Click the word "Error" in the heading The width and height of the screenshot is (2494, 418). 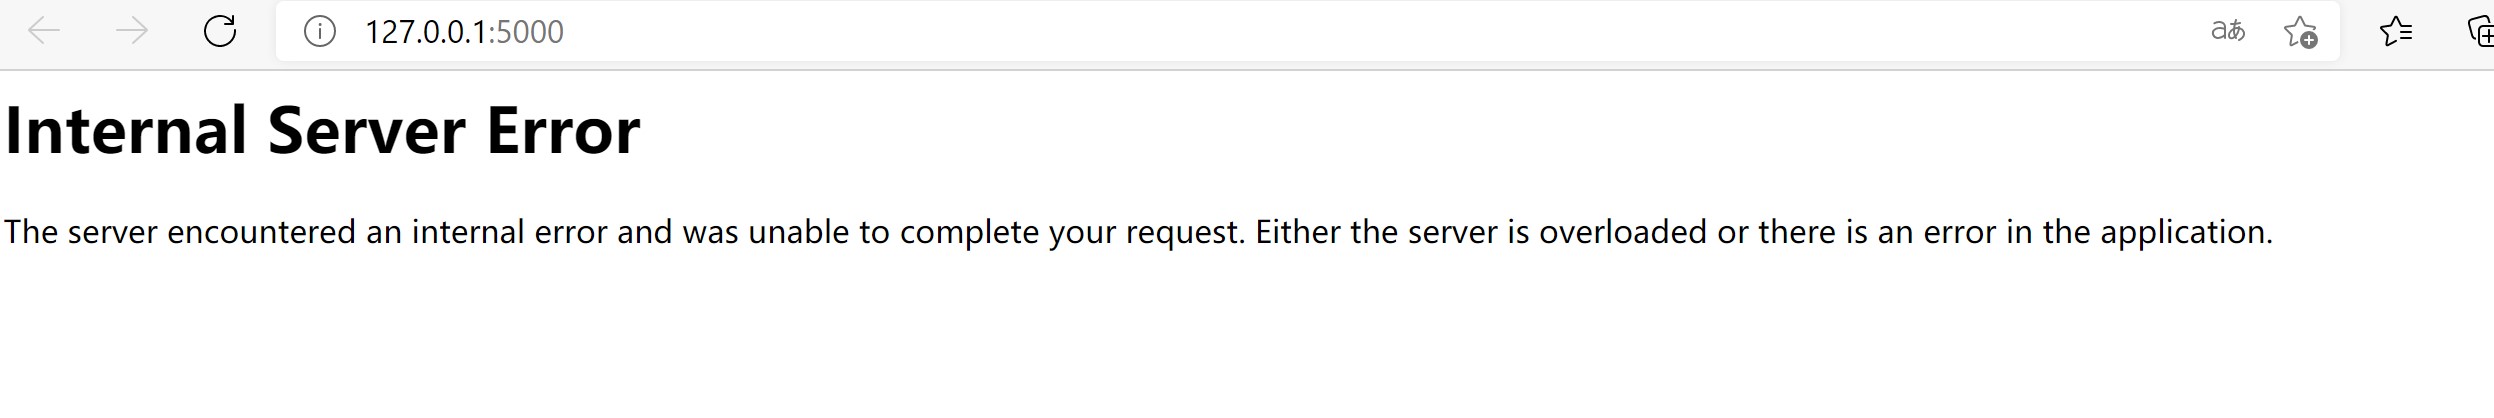[563, 131]
